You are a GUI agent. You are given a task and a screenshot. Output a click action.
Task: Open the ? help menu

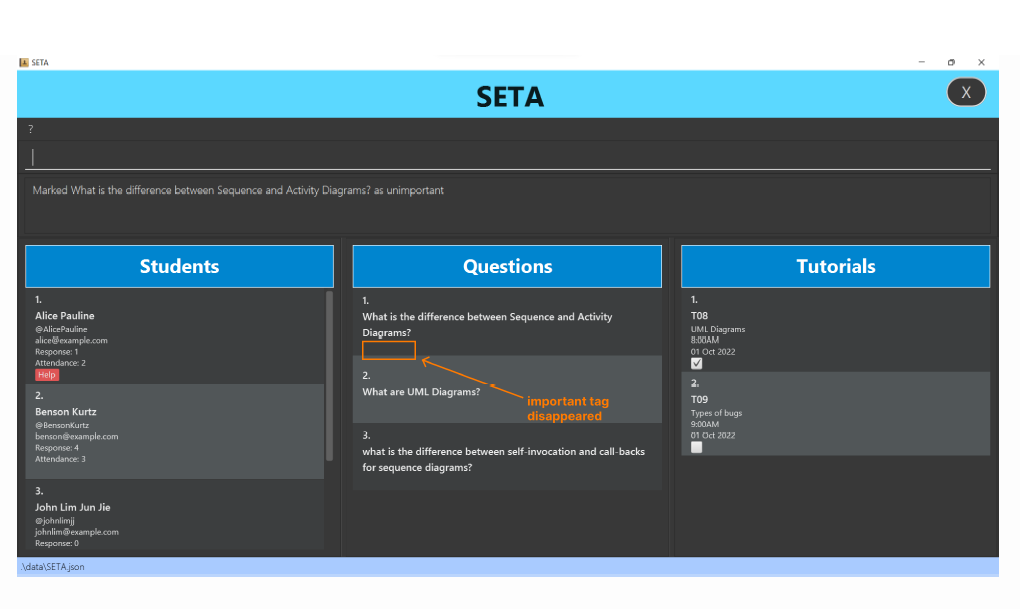[x=31, y=129]
